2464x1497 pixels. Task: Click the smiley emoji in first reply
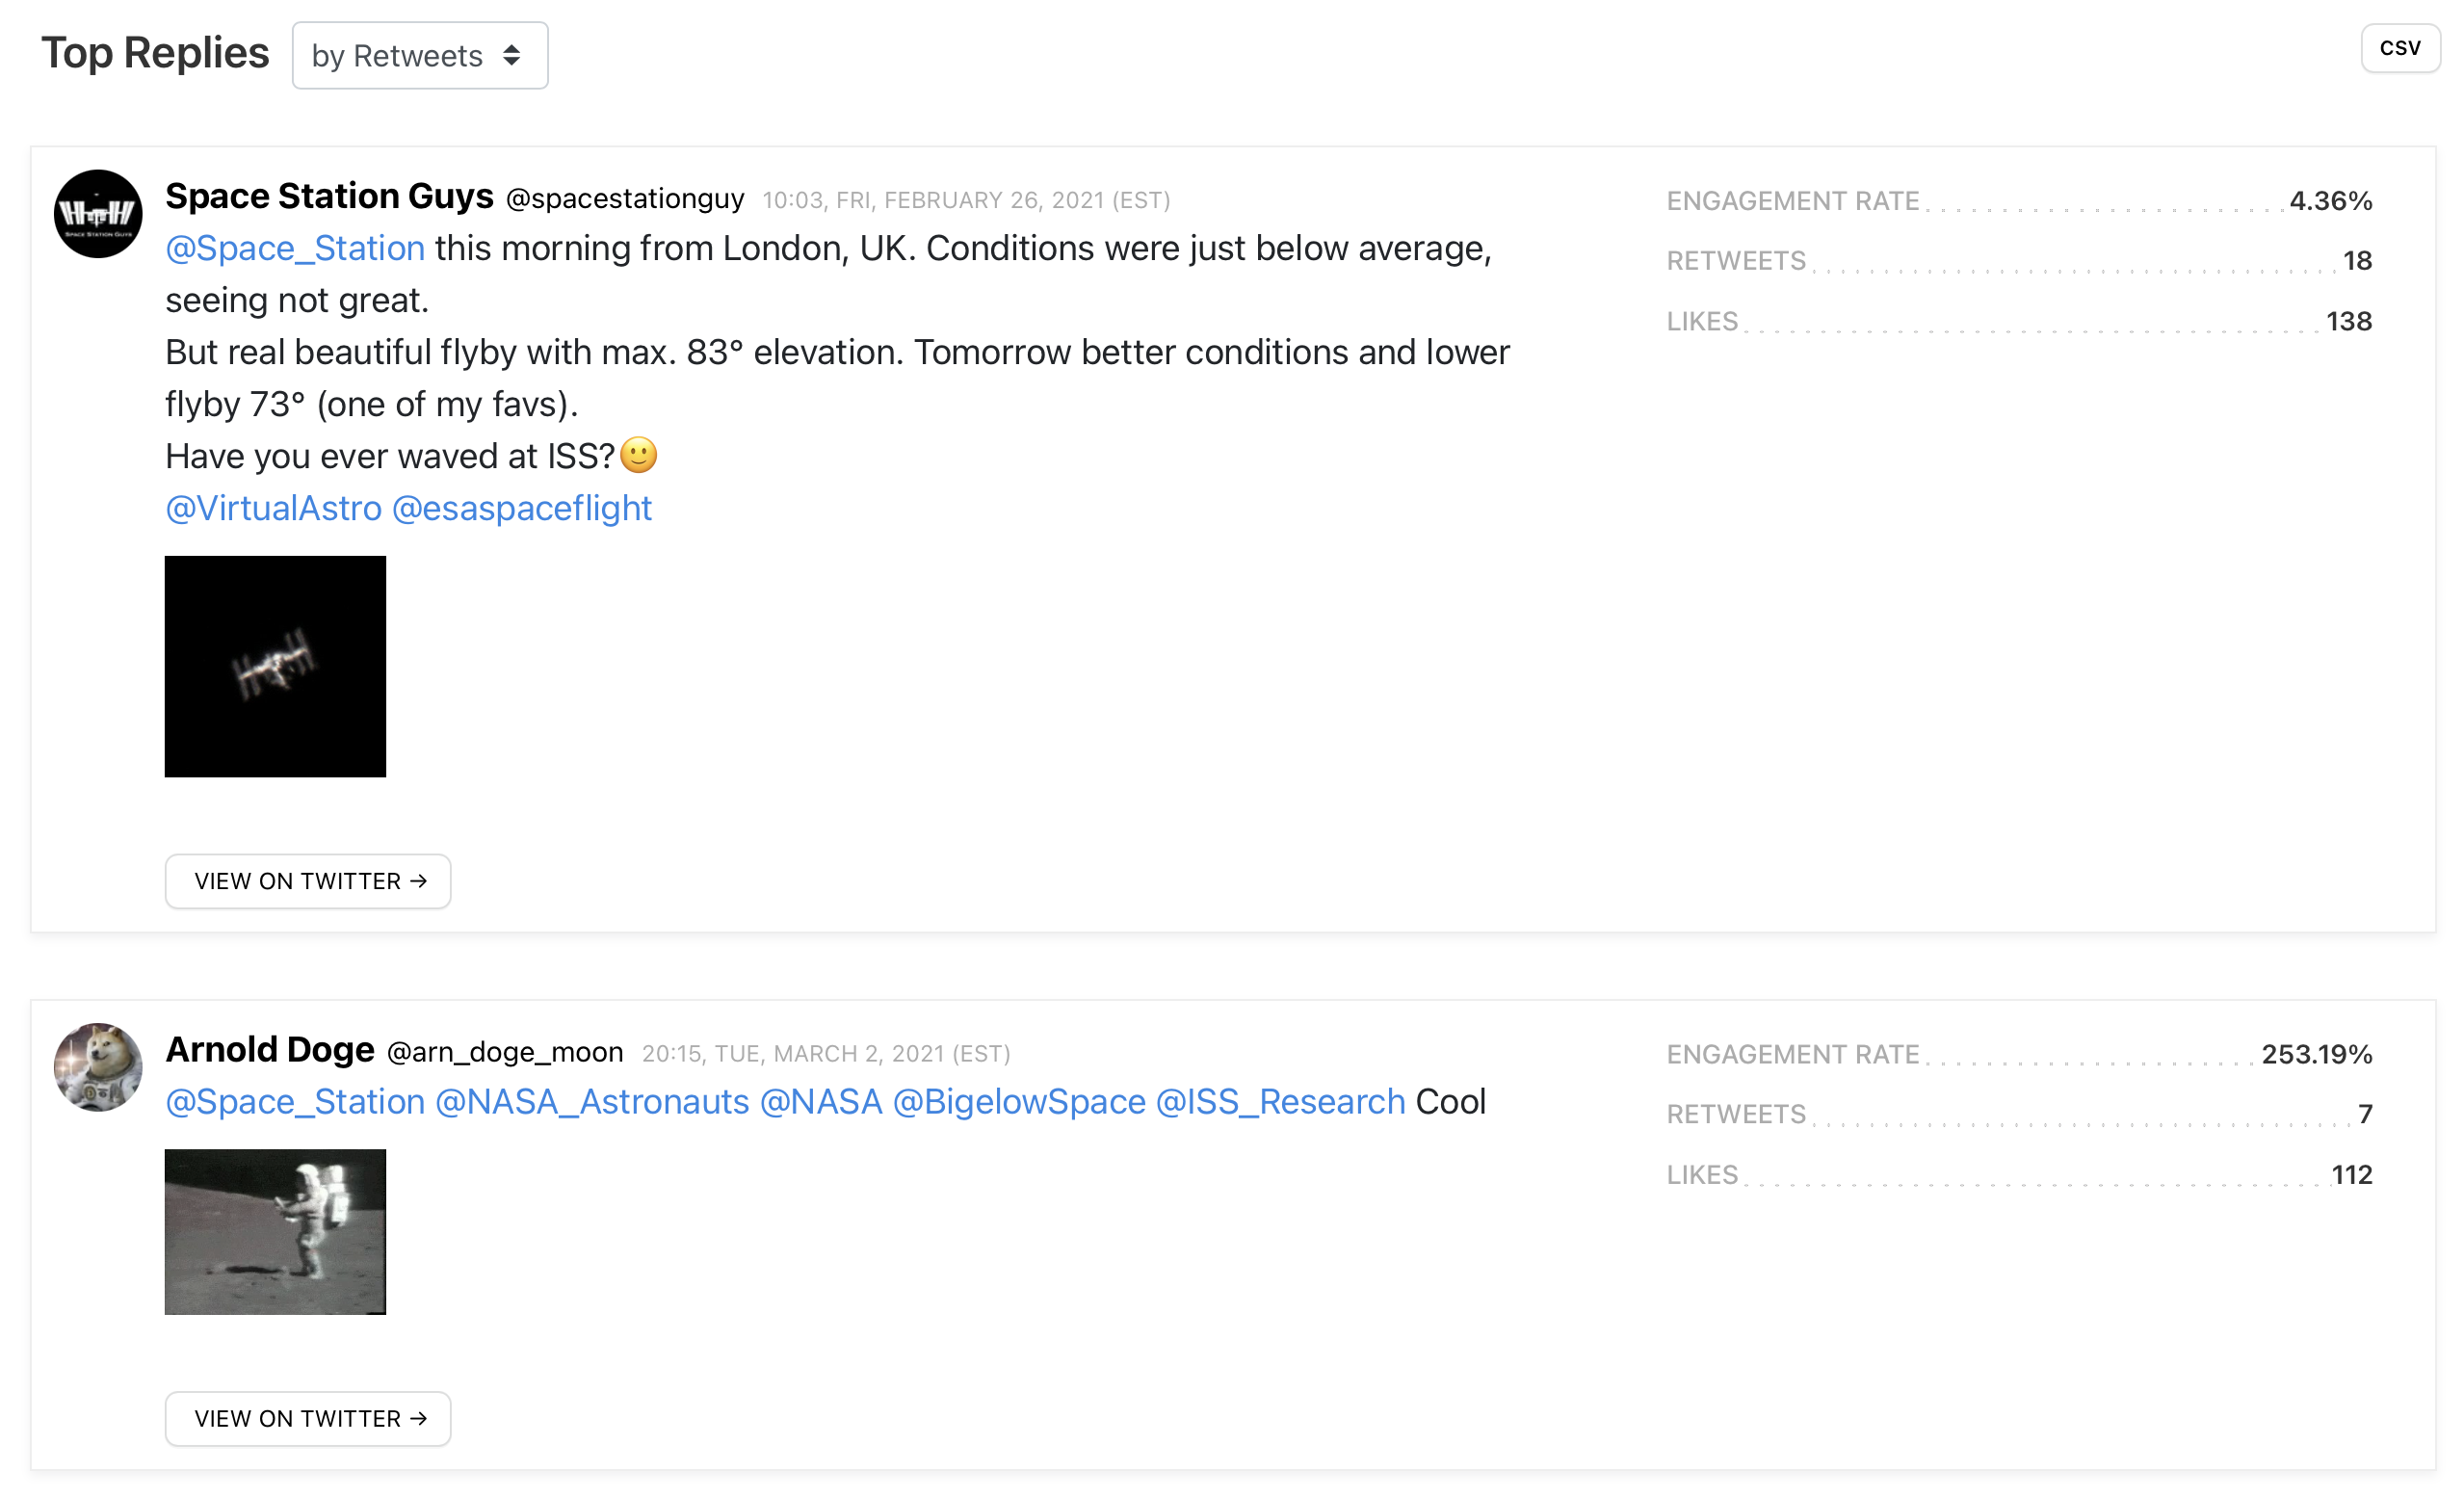point(639,456)
